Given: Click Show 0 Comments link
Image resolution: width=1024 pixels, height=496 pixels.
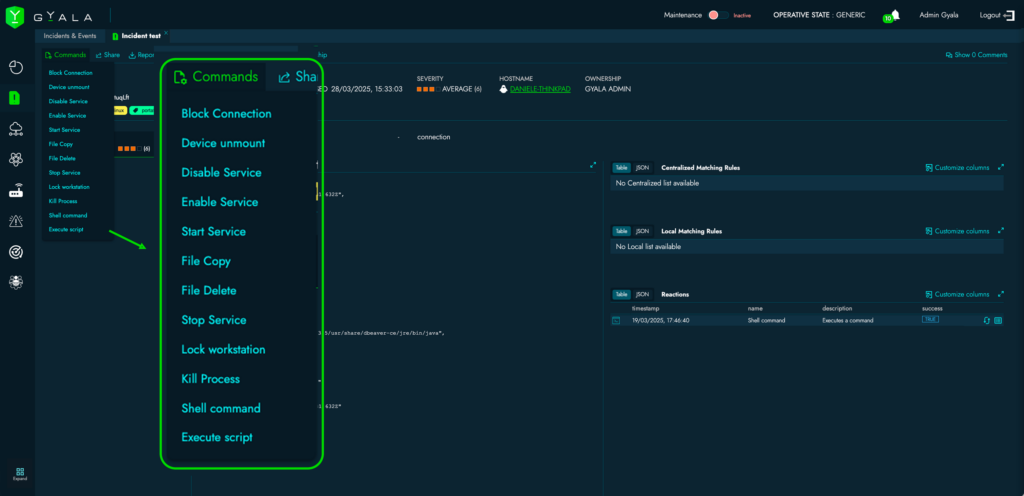Looking at the screenshot, I should [975, 55].
